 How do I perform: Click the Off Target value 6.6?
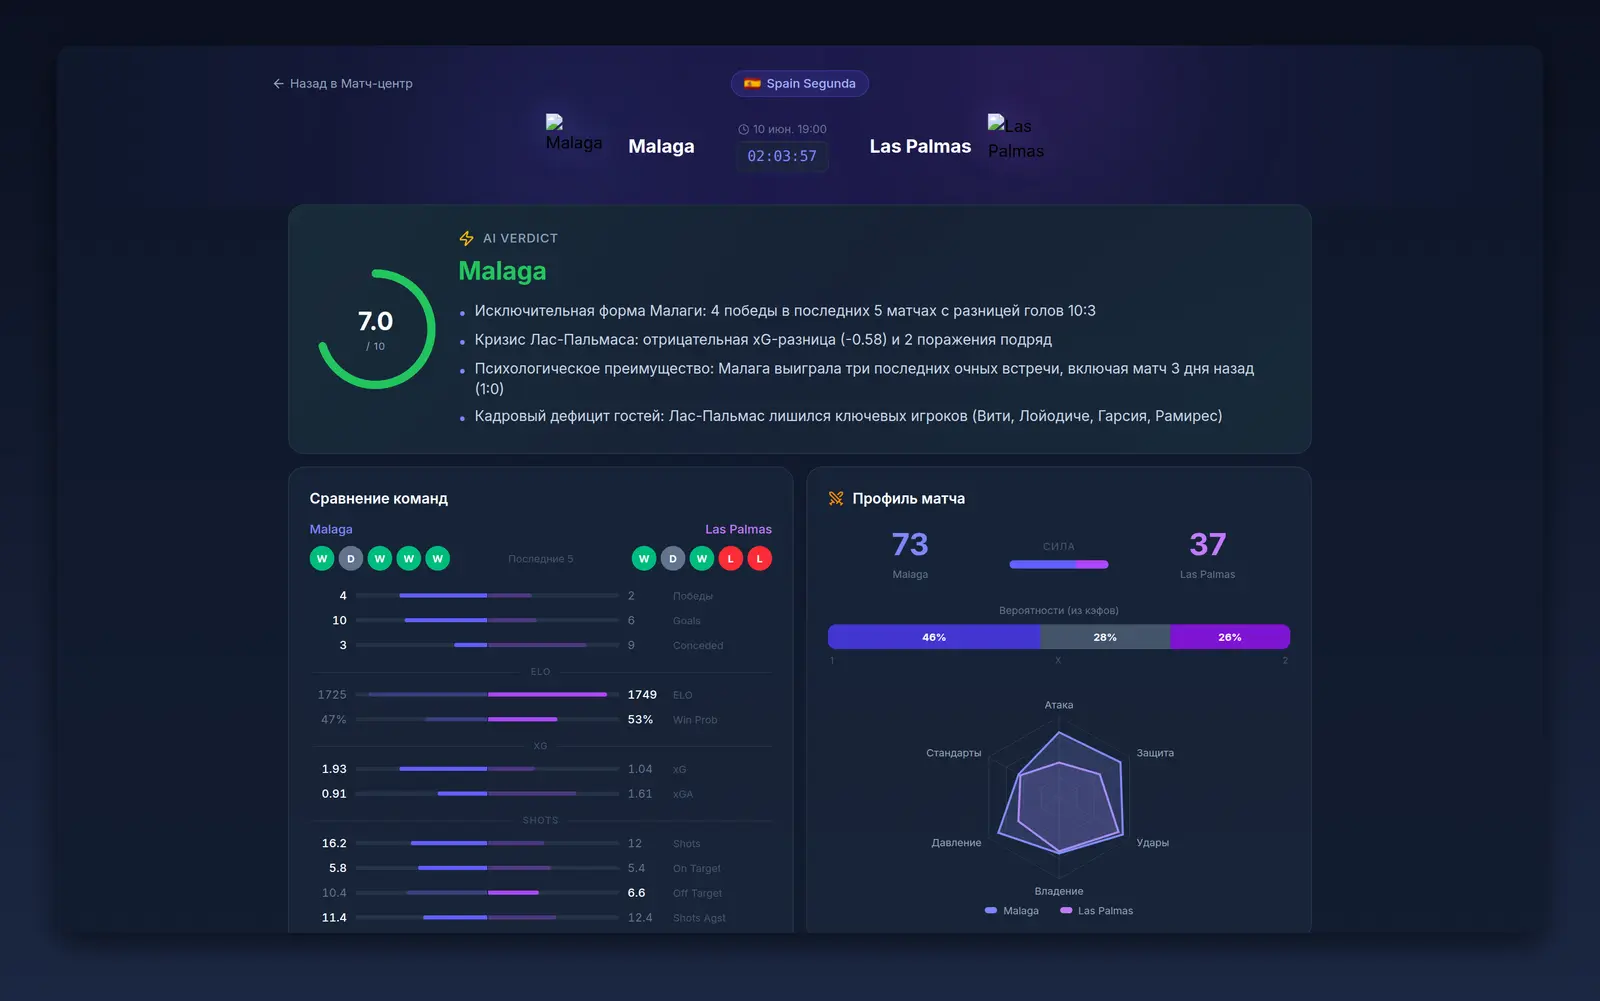[636, 893]
